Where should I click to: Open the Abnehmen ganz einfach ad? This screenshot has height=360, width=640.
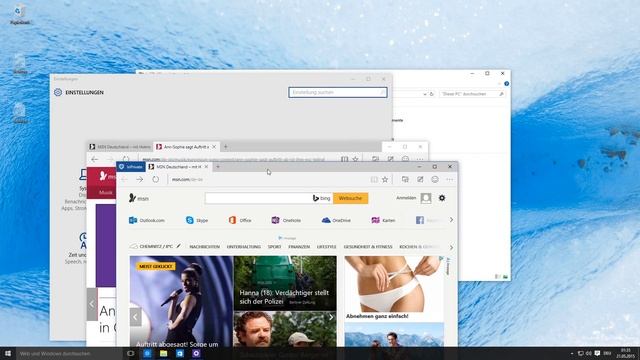coord(394,288)
